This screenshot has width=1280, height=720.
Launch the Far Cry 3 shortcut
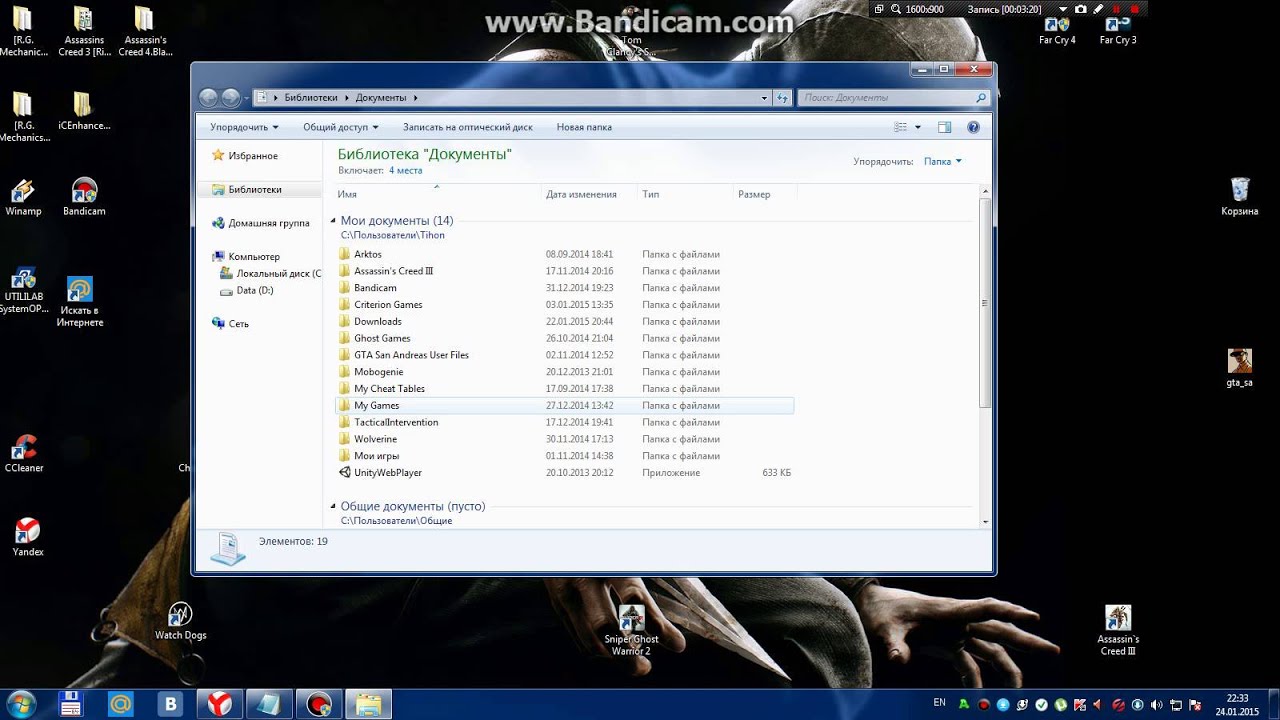(x=1118, y=30)
